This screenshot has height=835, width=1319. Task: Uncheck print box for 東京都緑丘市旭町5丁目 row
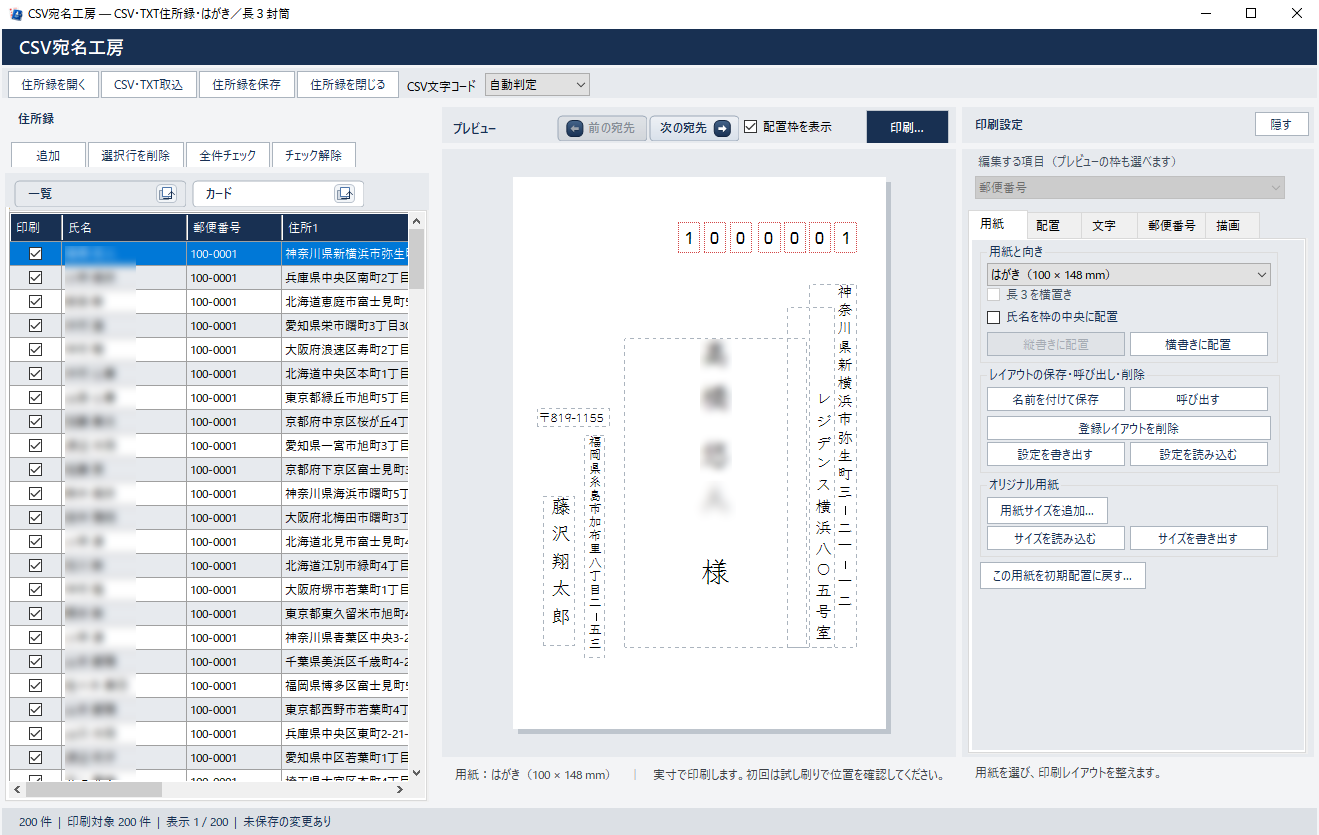35,398
